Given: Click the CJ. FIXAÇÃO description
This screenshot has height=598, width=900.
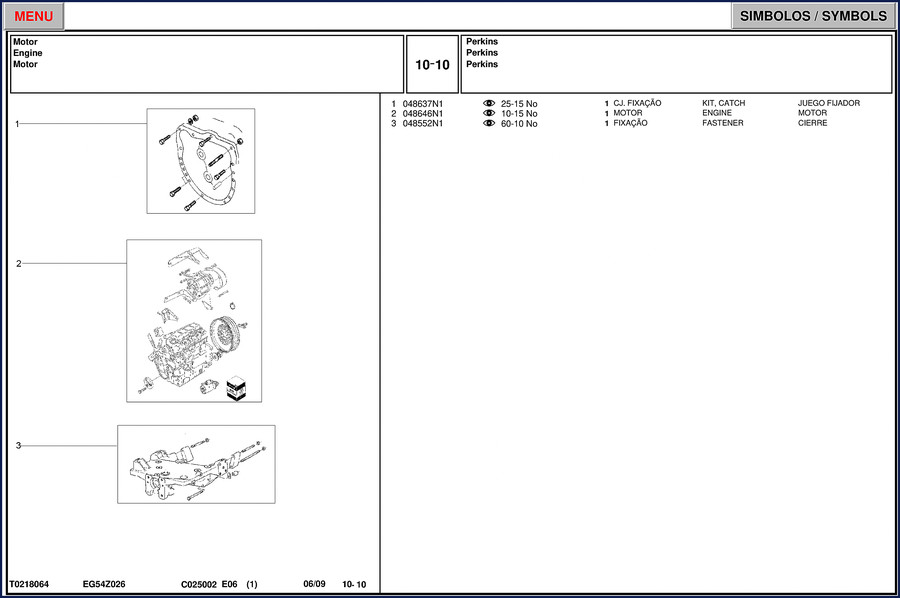Looking at the screenshot, I should (637, 103).
